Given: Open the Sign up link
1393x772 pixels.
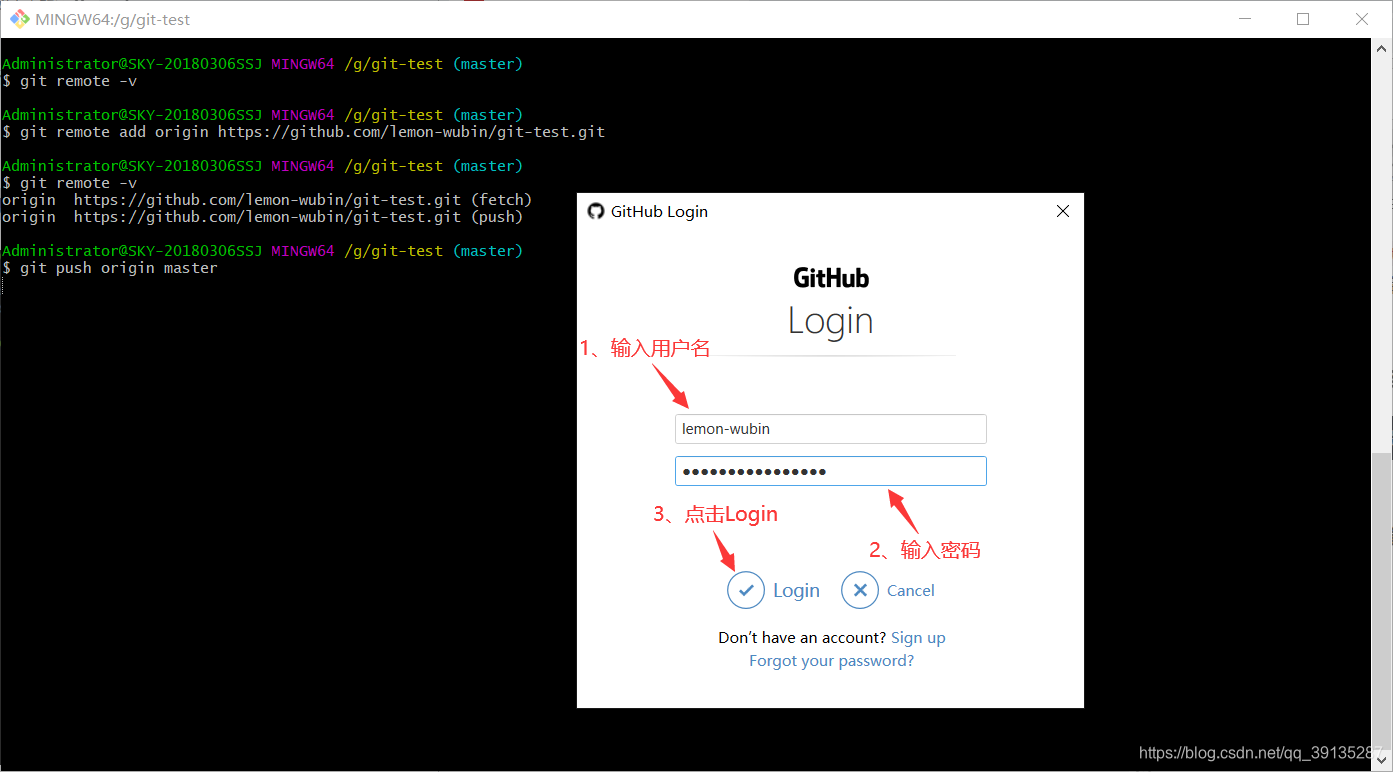Looking at the screenshot, I should pos(918,638).
